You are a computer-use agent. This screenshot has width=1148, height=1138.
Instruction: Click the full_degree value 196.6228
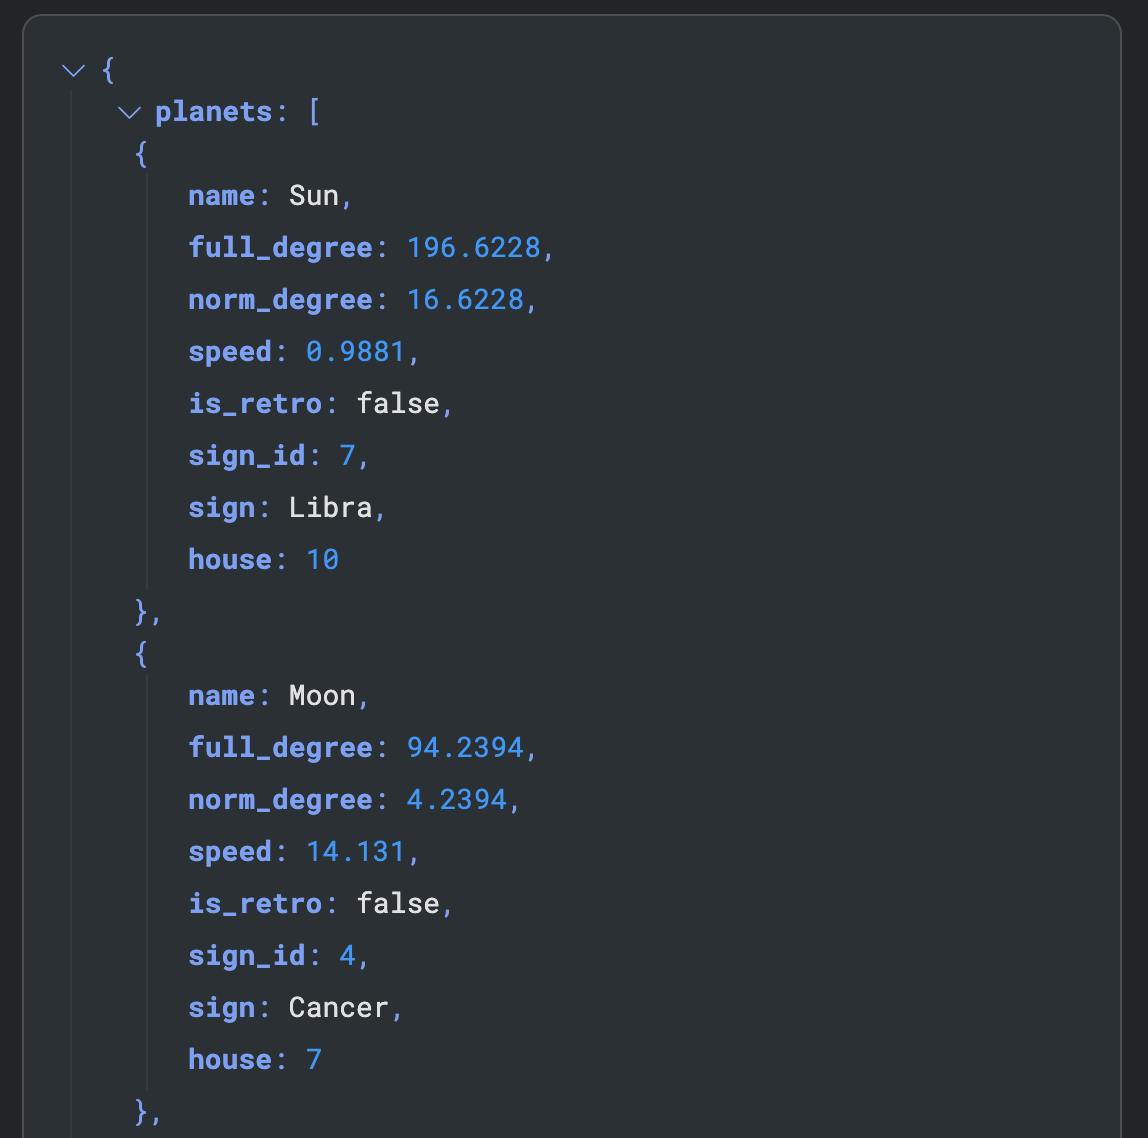(473, 248)
